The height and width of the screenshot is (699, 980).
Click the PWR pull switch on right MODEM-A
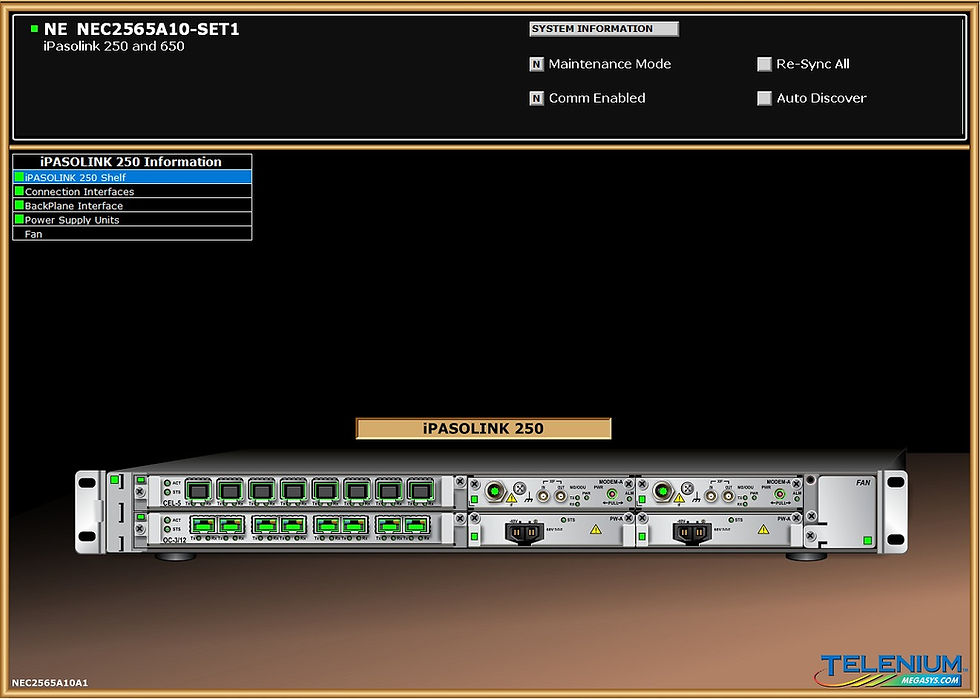779,494
